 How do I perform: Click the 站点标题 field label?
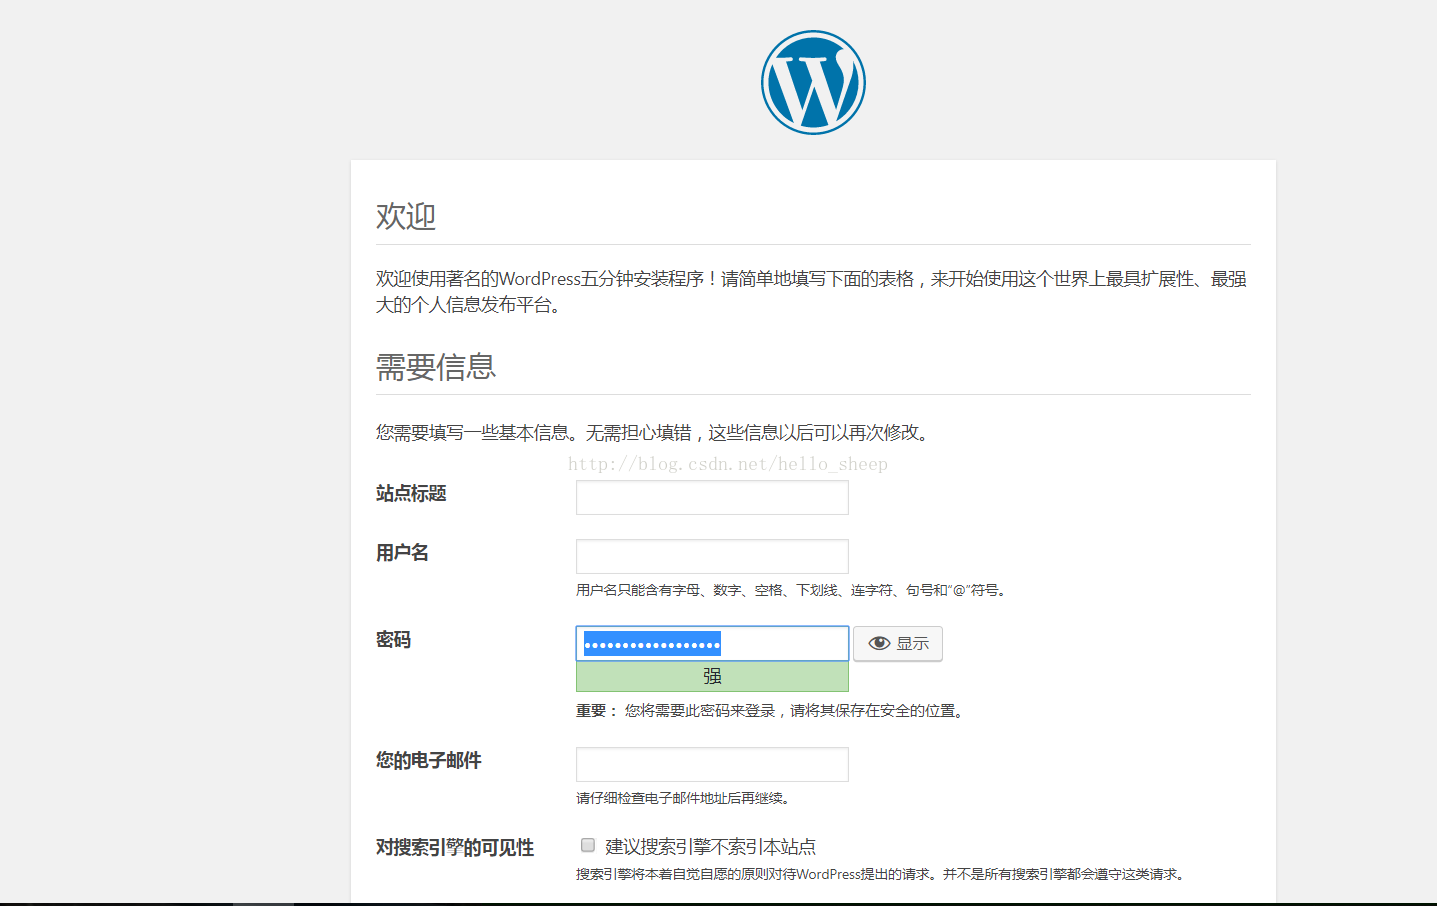tap(411, 493)
